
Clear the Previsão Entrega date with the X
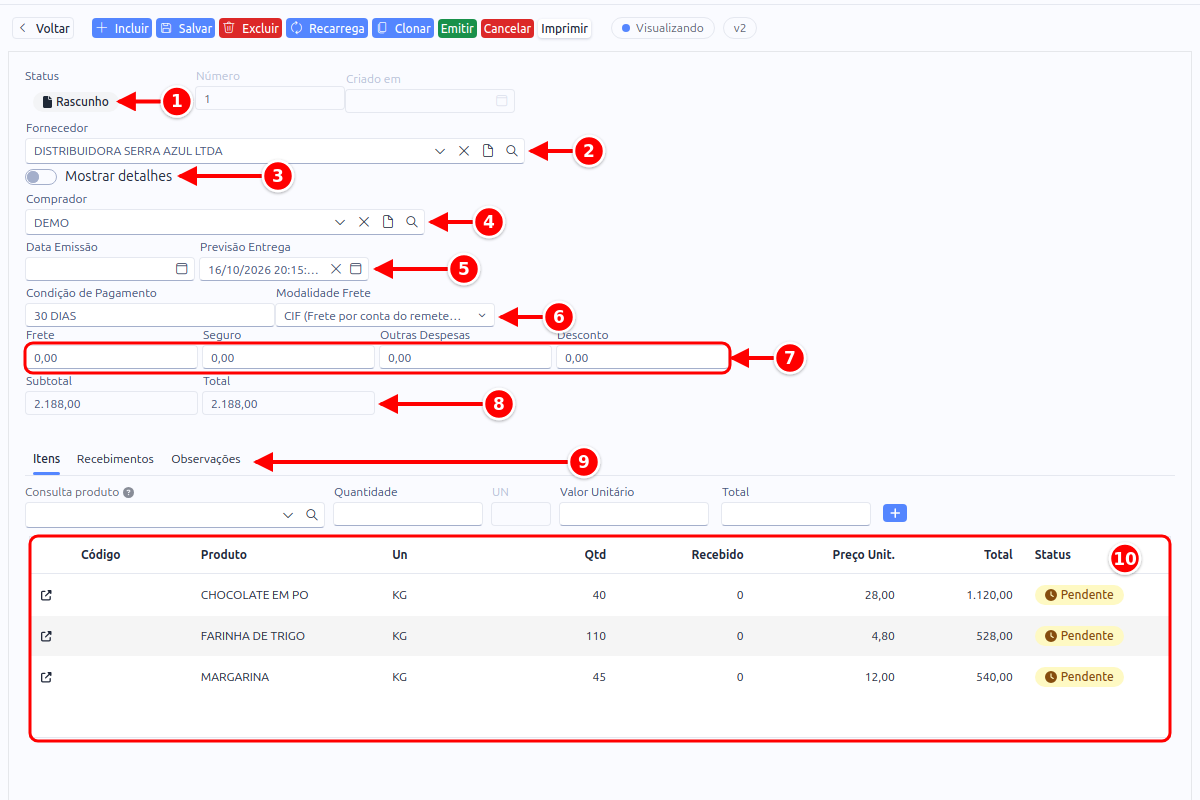pyautogui.click(x=336, y=269)
